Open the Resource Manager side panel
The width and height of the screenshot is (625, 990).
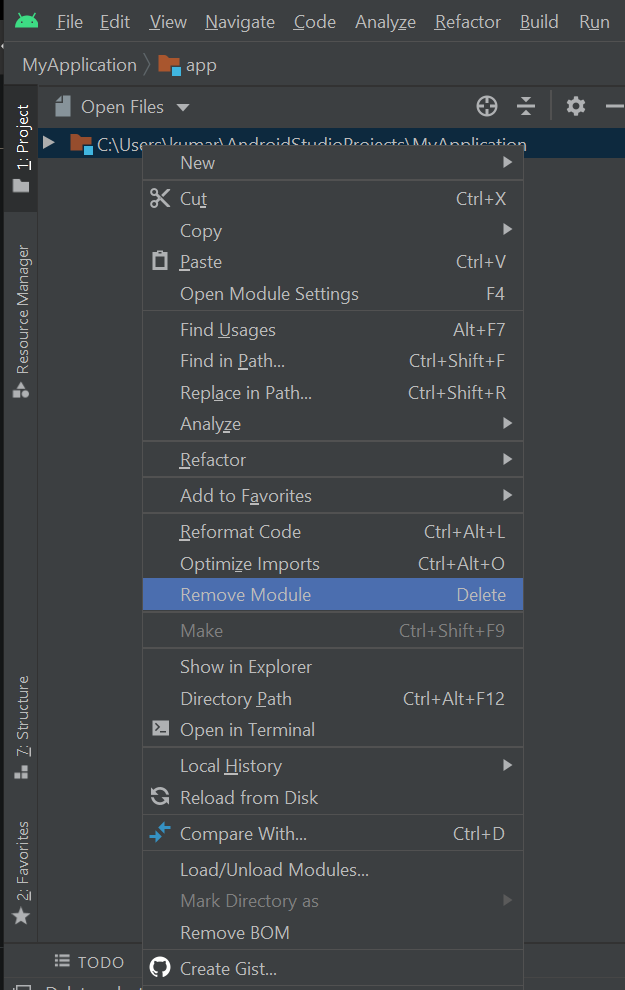click(x=22, y=321)
